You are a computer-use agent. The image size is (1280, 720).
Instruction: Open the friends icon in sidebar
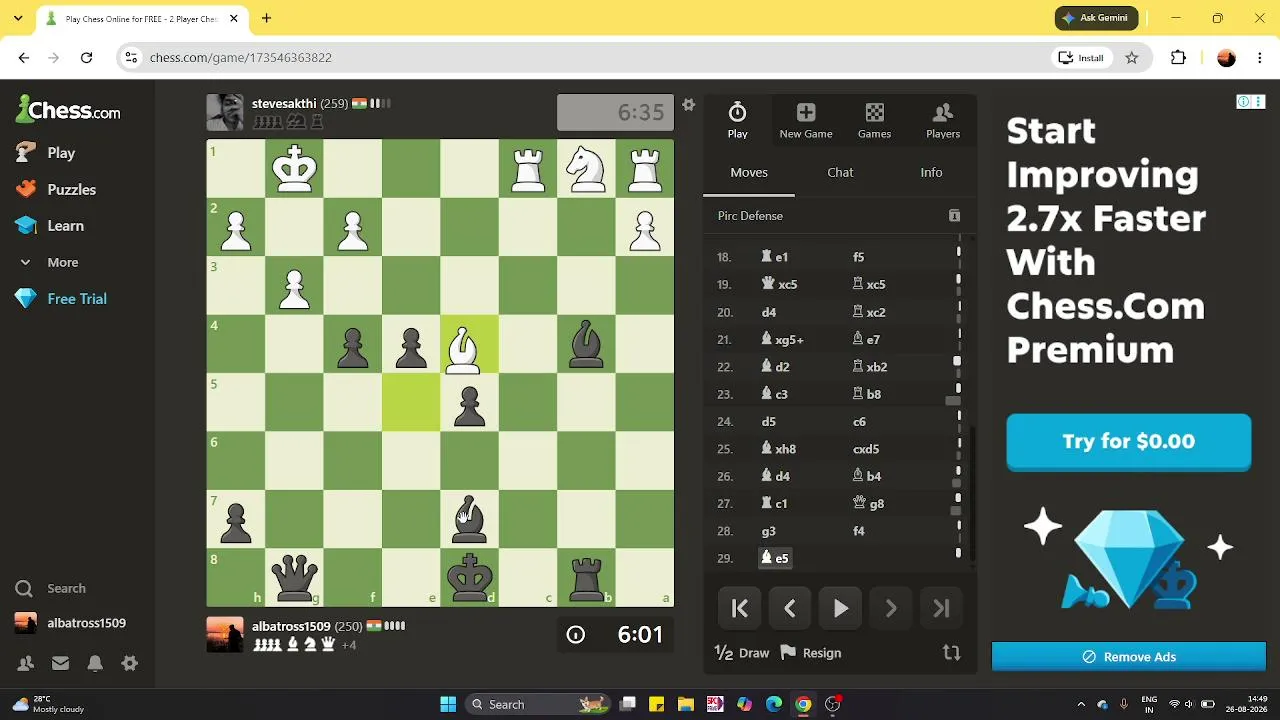point(26,663)
